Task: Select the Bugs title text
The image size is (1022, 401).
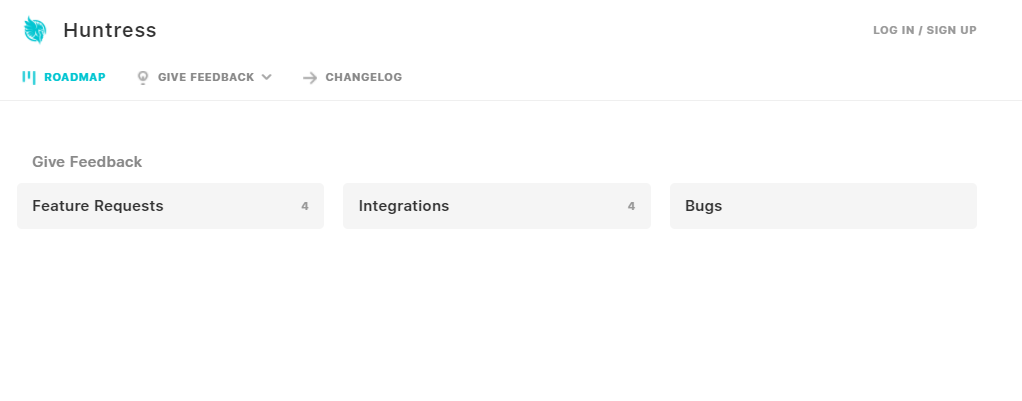Action: click(703, 206)
